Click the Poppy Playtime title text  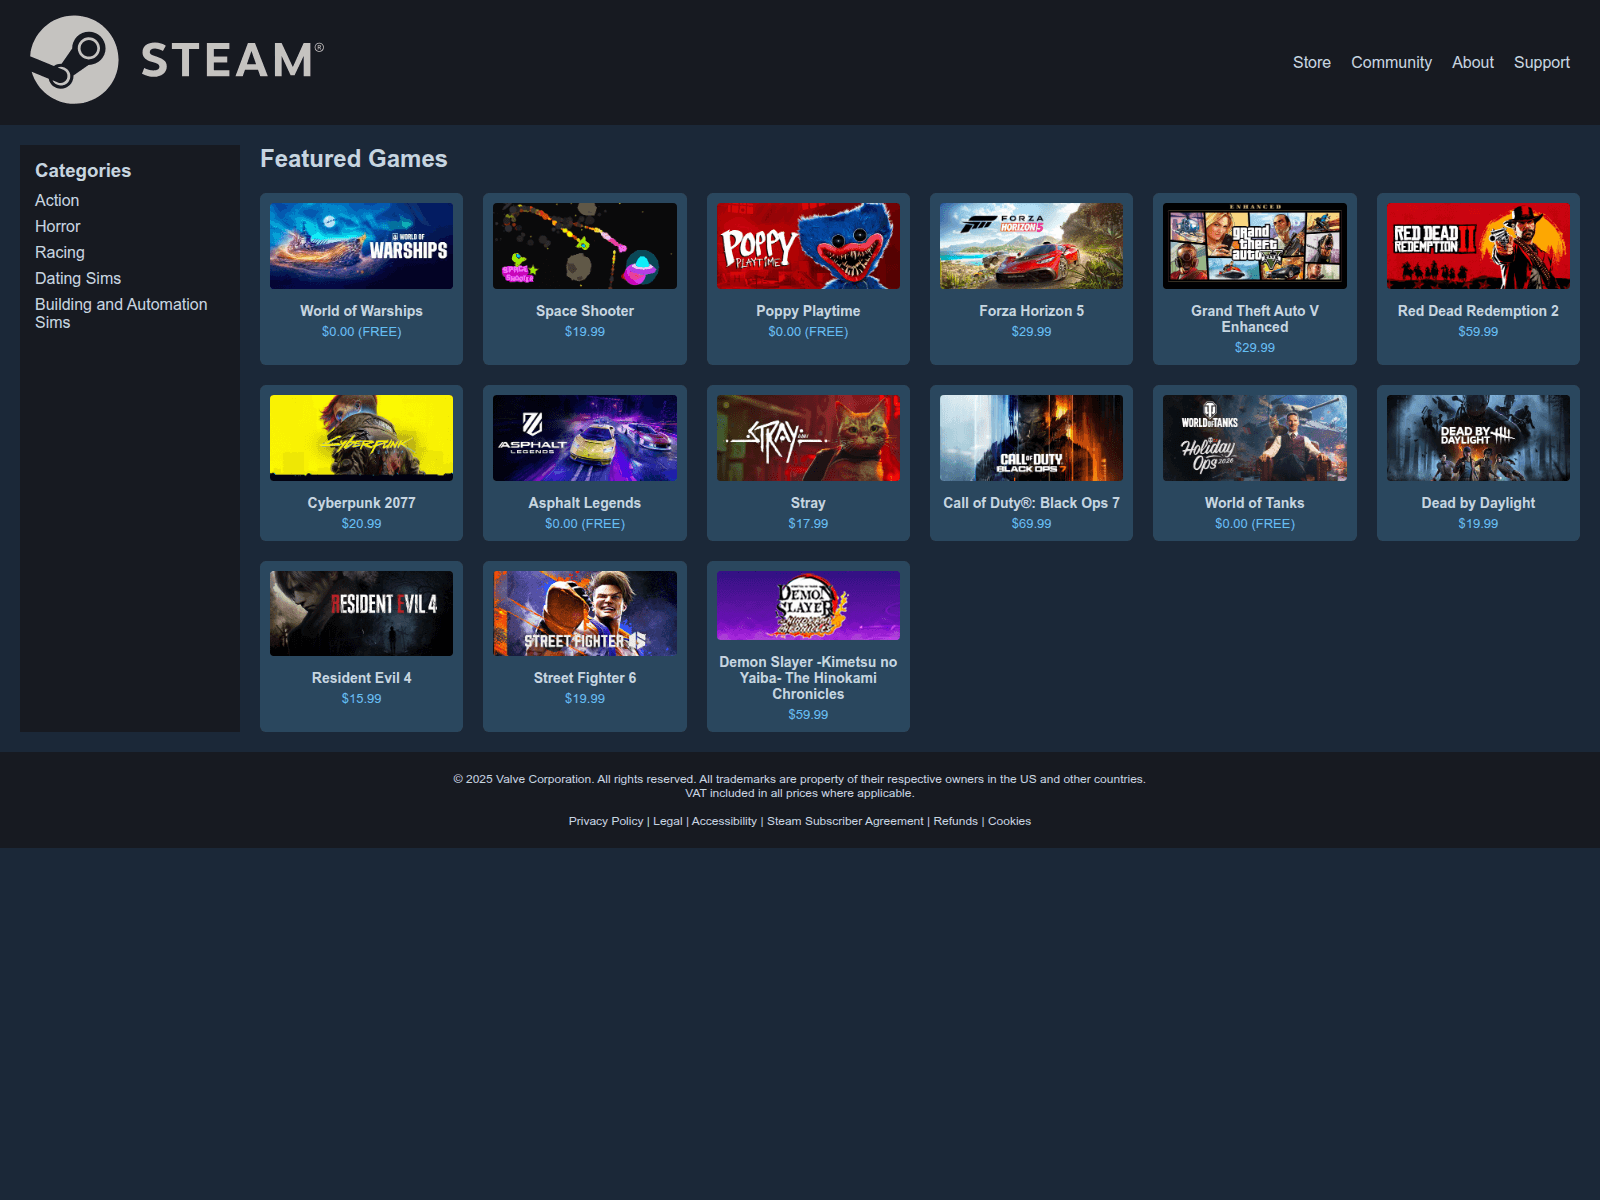808,311
